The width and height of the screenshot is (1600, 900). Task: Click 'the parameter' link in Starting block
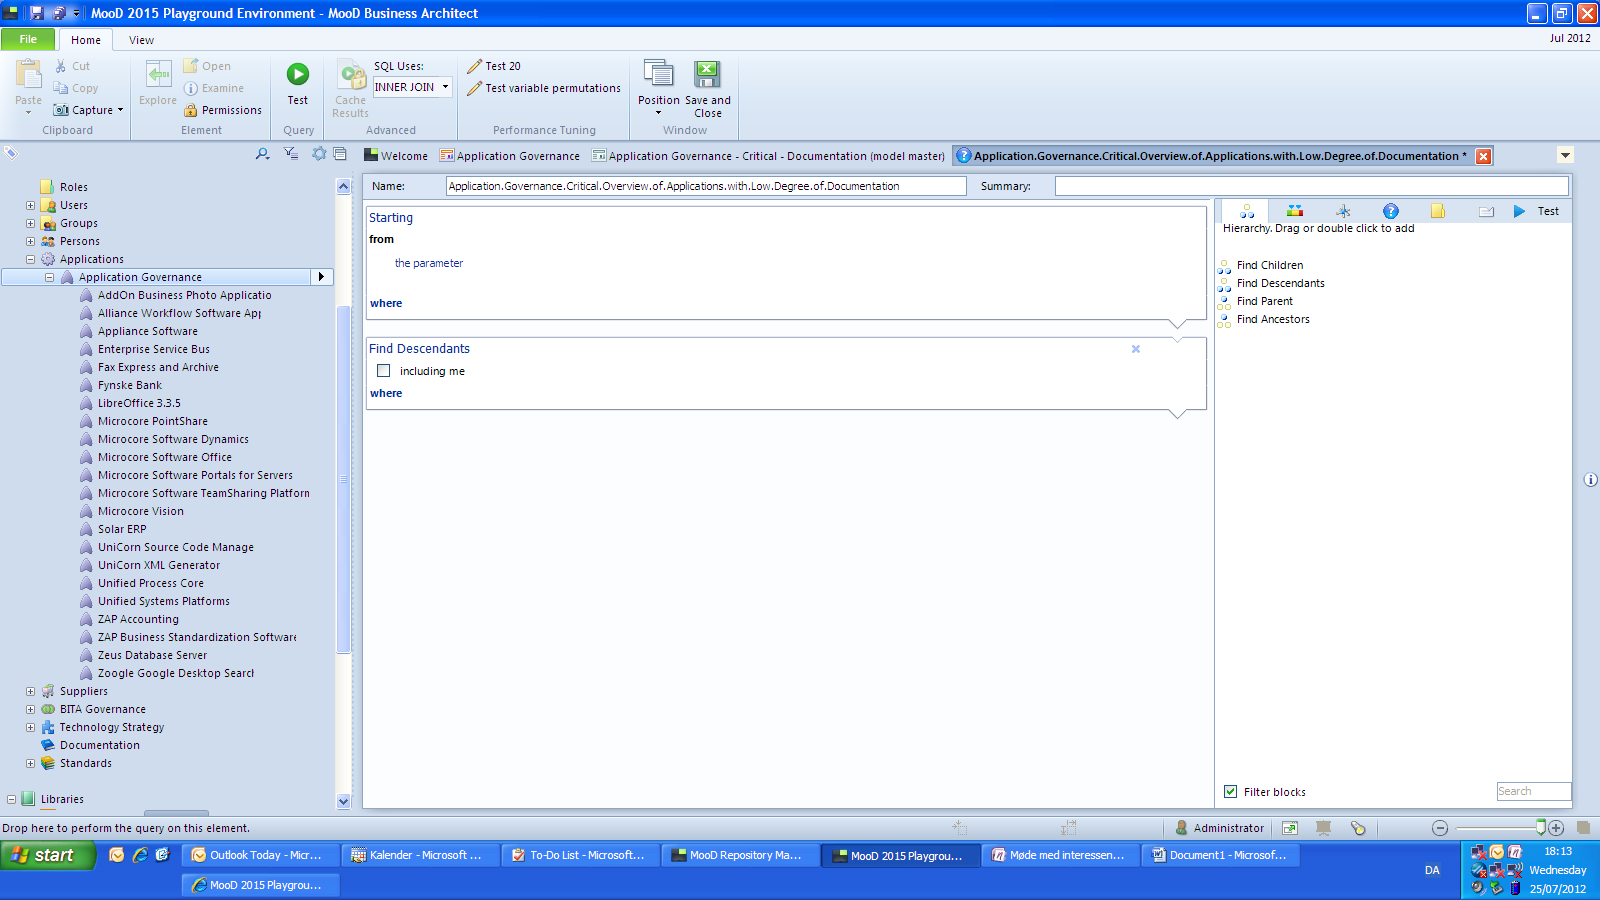[x=429, y=263]
